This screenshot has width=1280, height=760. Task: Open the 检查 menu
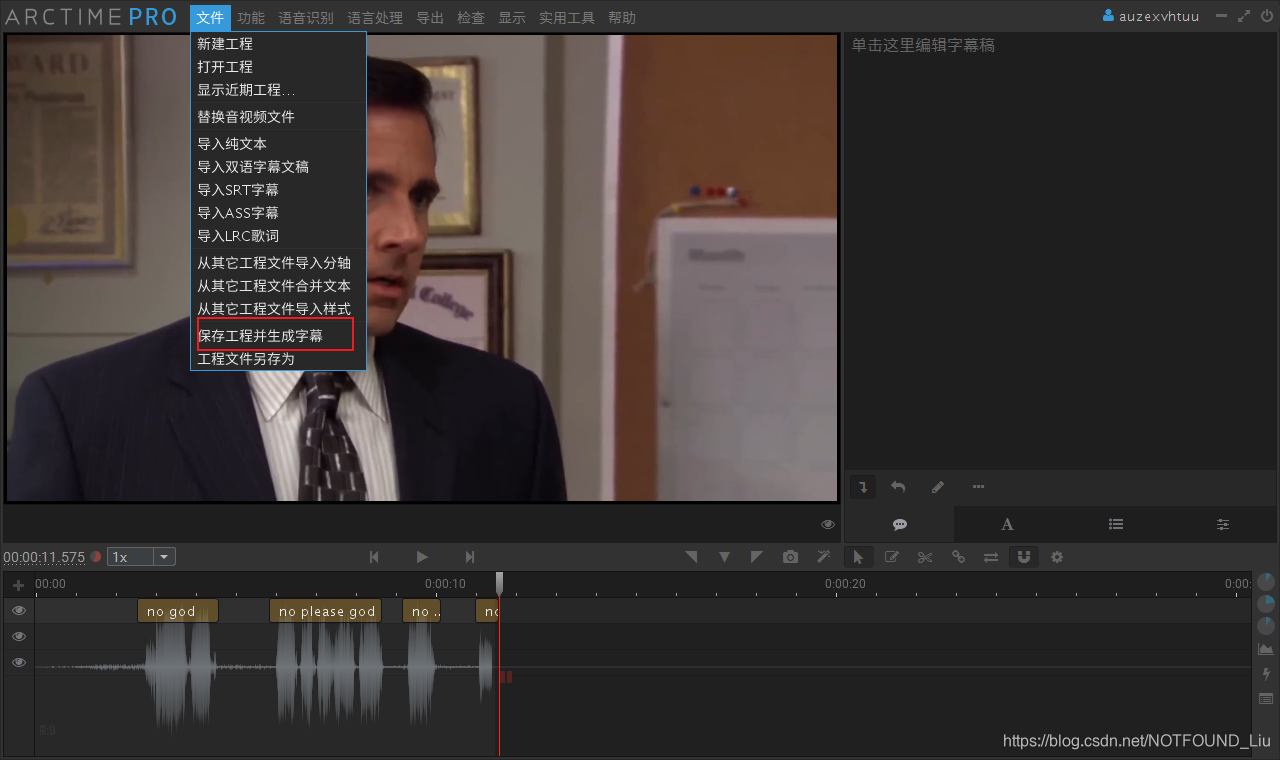[x=471, y=18]
